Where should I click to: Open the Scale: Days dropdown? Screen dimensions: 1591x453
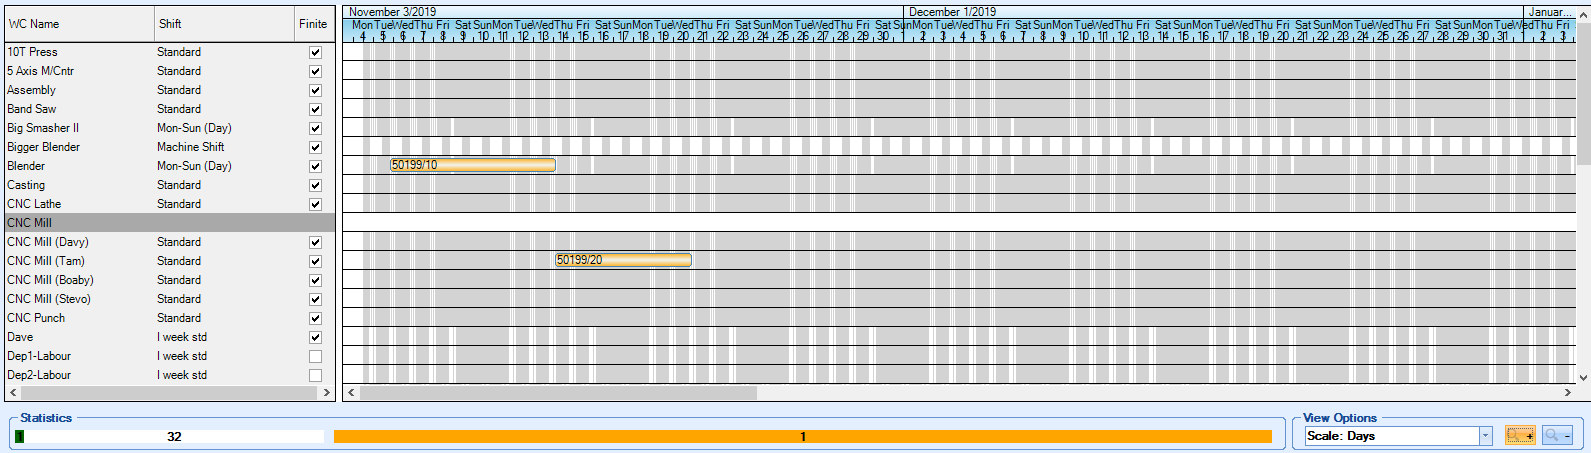coord(1485,436)
